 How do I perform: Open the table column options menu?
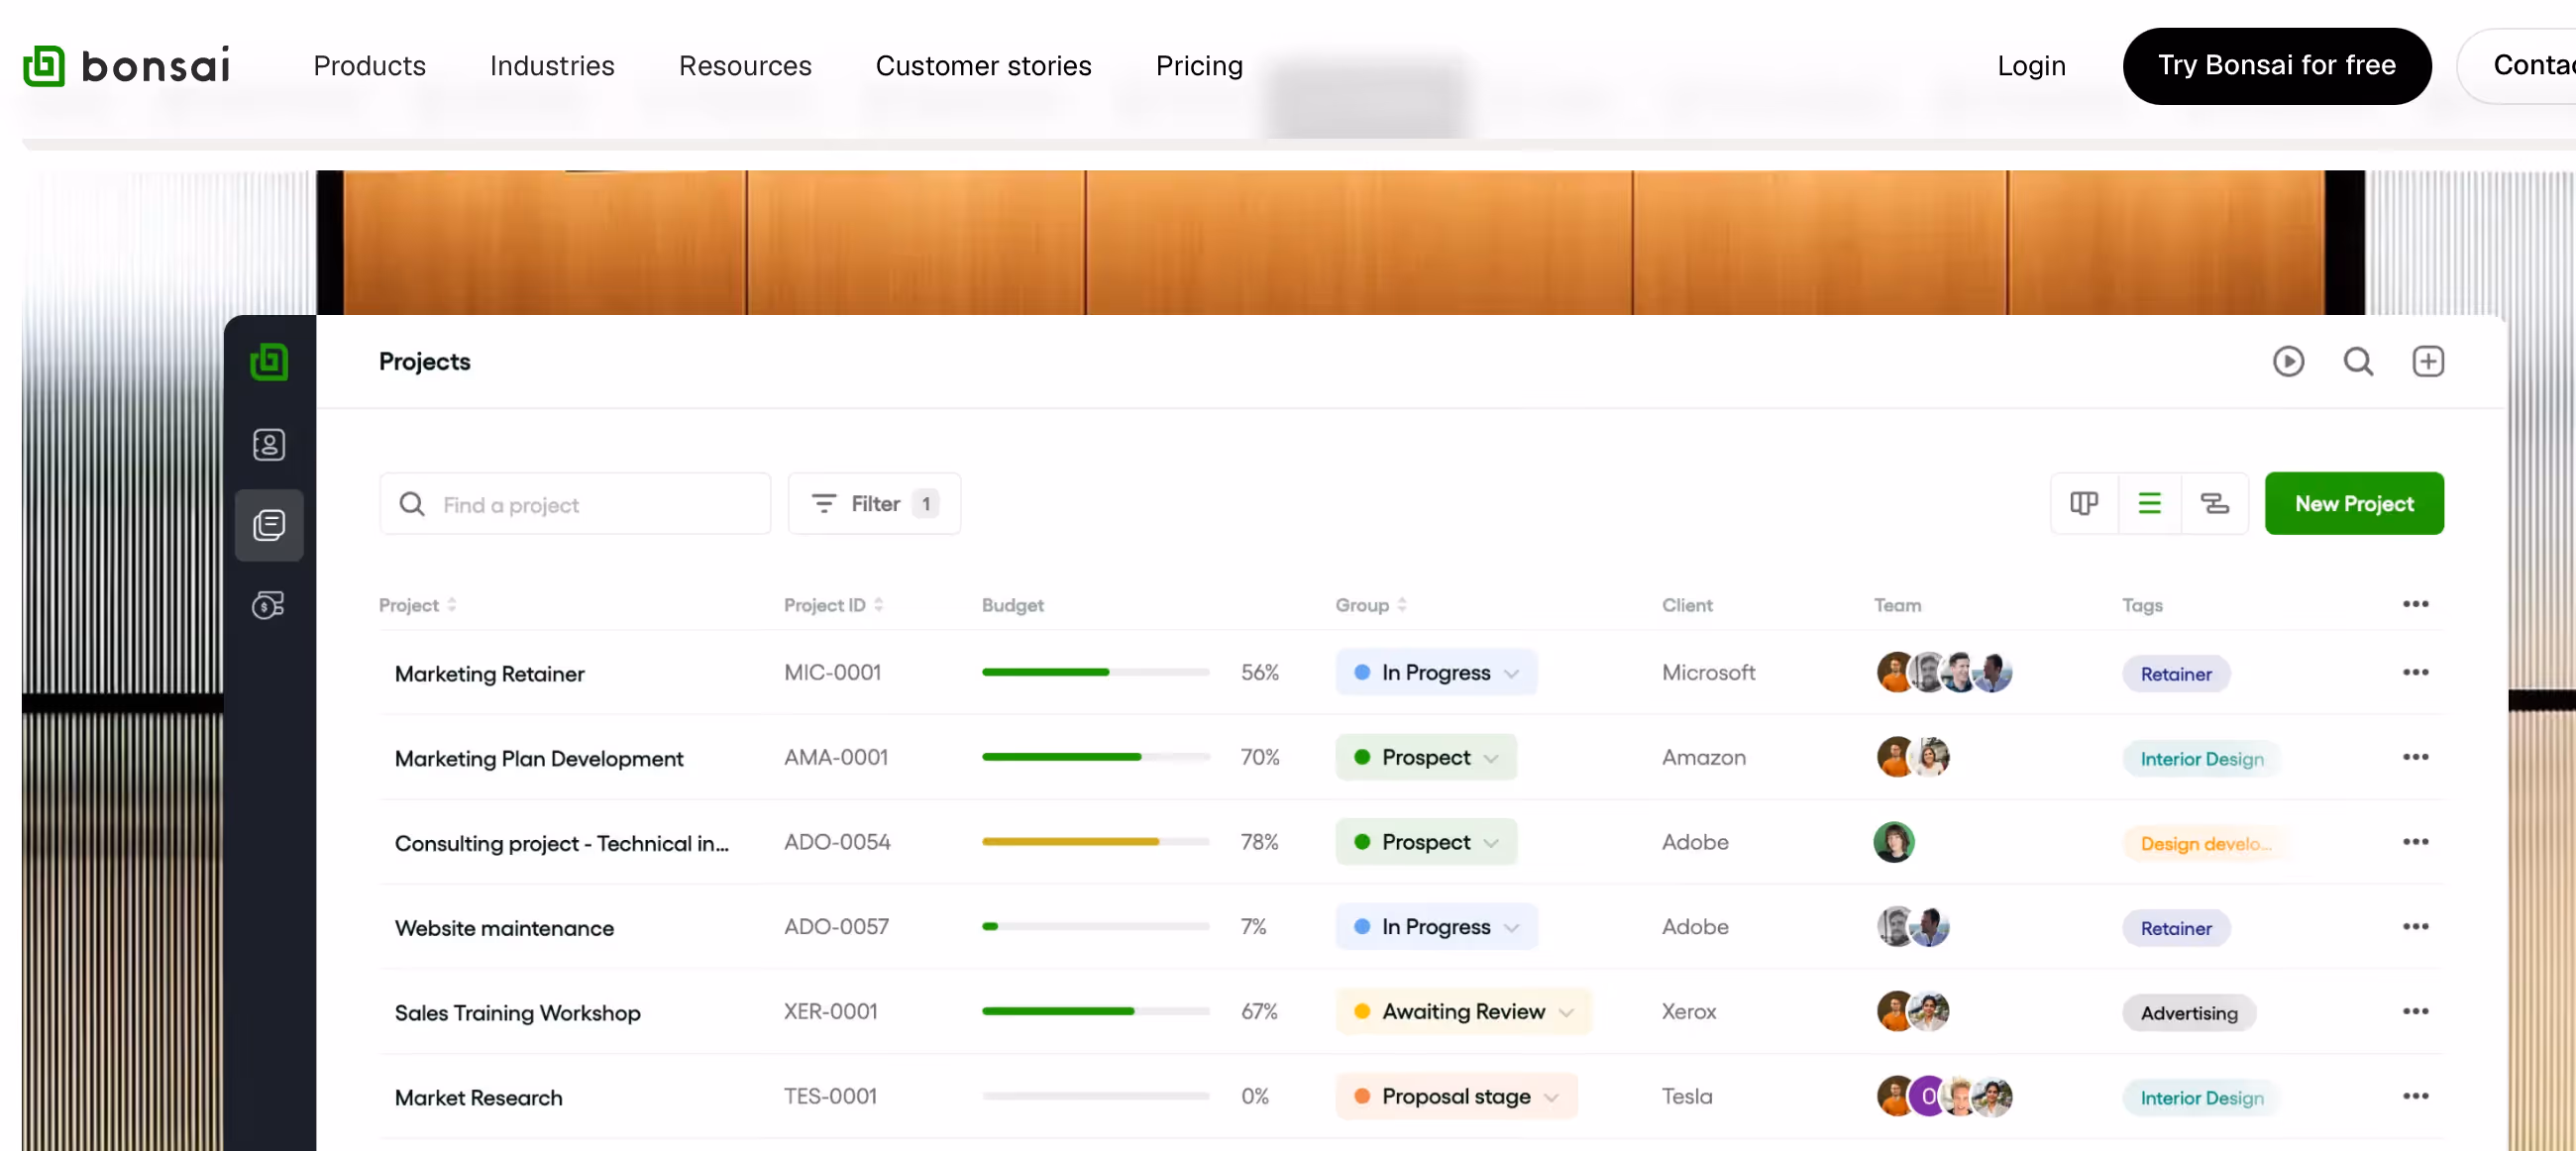click(x=2415, y=604)
